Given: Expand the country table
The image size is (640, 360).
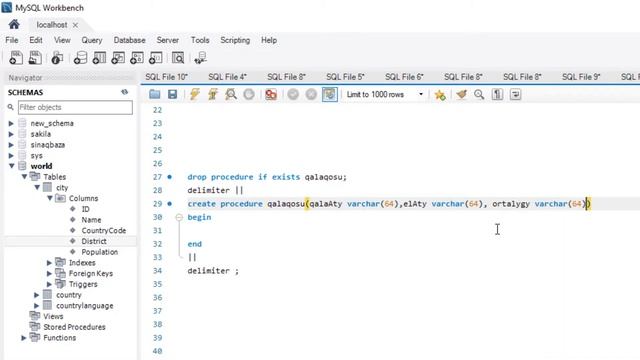Looking at the screenshot, I should click(37, 295).
